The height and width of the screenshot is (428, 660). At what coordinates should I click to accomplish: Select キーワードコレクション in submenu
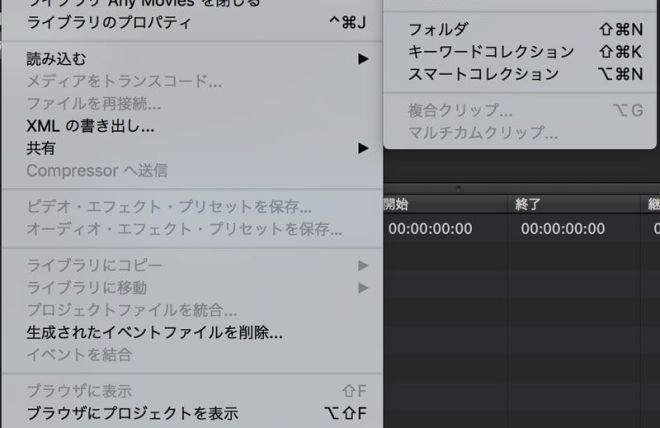(x=491, y=51)
